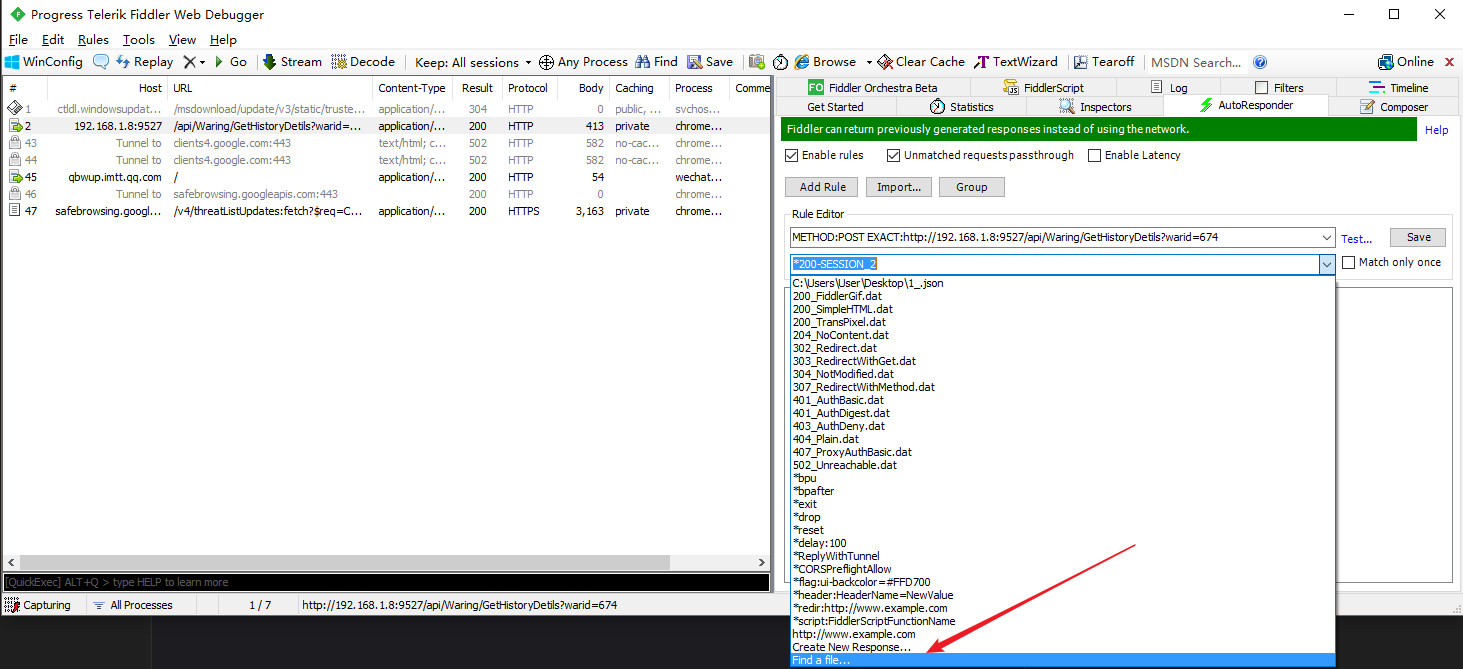
Task: Open the Help menu
Action: [223, 40]
